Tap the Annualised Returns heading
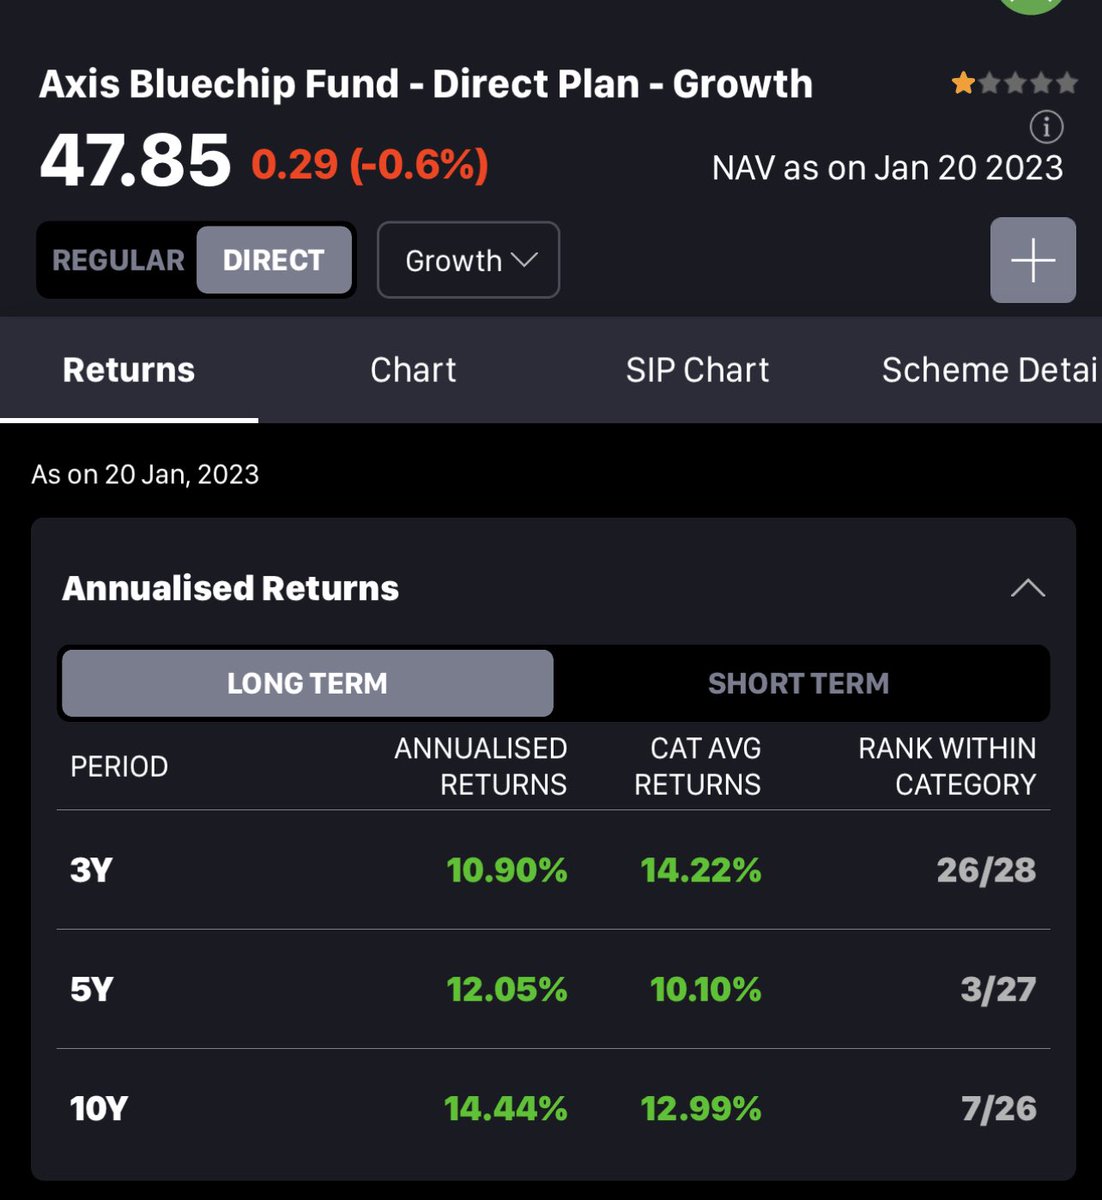Viewport: 1102px width, 1200px height. (230, 588)
